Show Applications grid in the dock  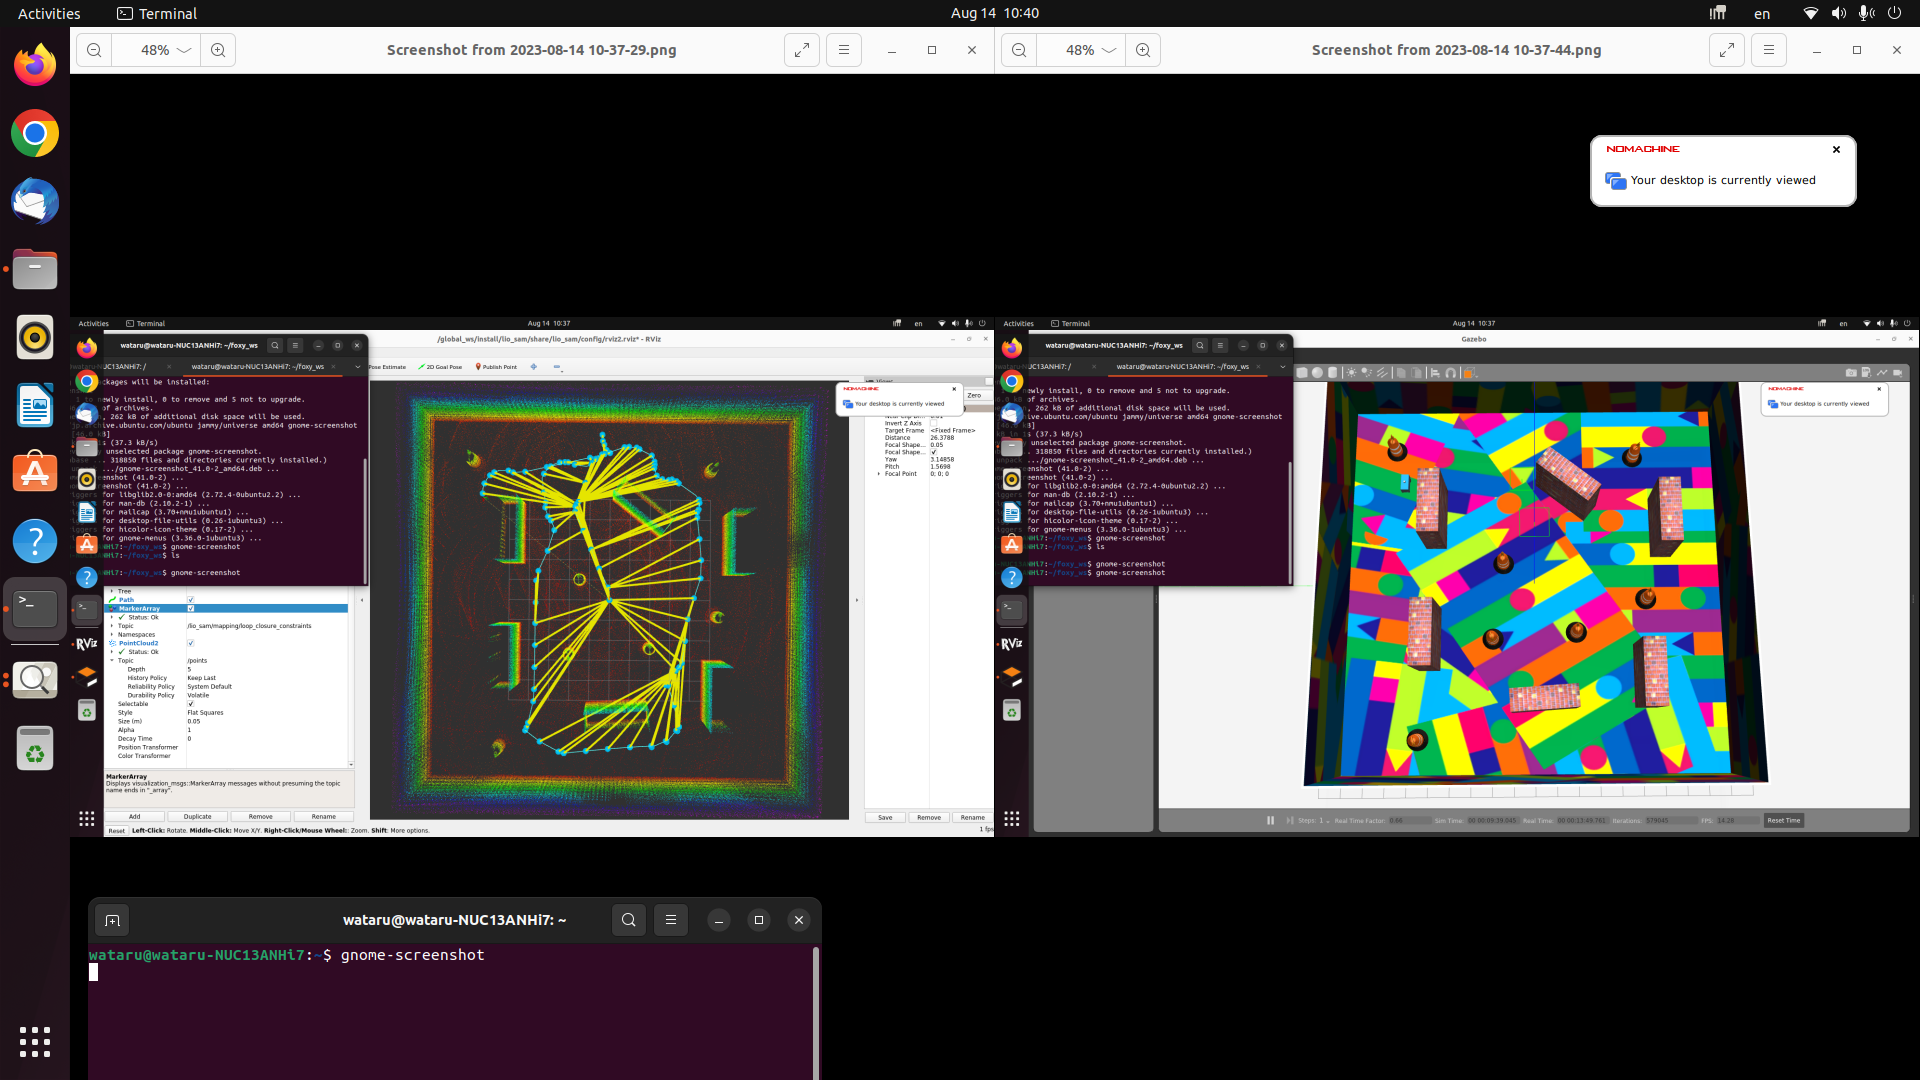pyautogui.click(x=35, y=1042)
